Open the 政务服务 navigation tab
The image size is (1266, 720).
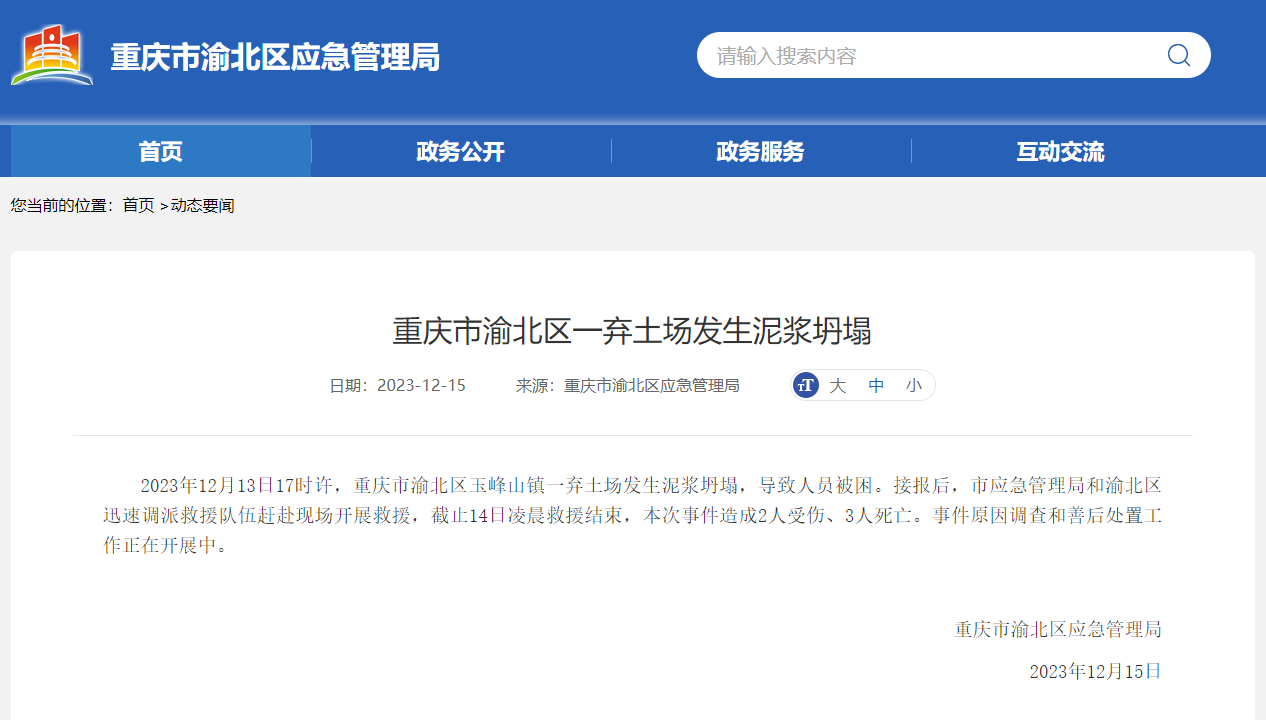point(761,151)
